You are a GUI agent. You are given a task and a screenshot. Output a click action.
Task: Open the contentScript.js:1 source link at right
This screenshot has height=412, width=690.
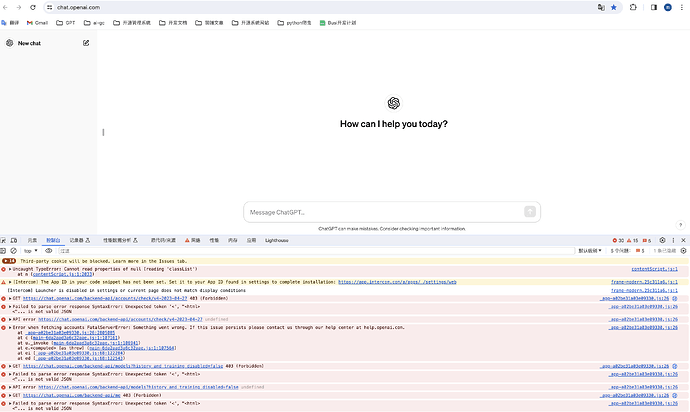[x=654, y=269]
